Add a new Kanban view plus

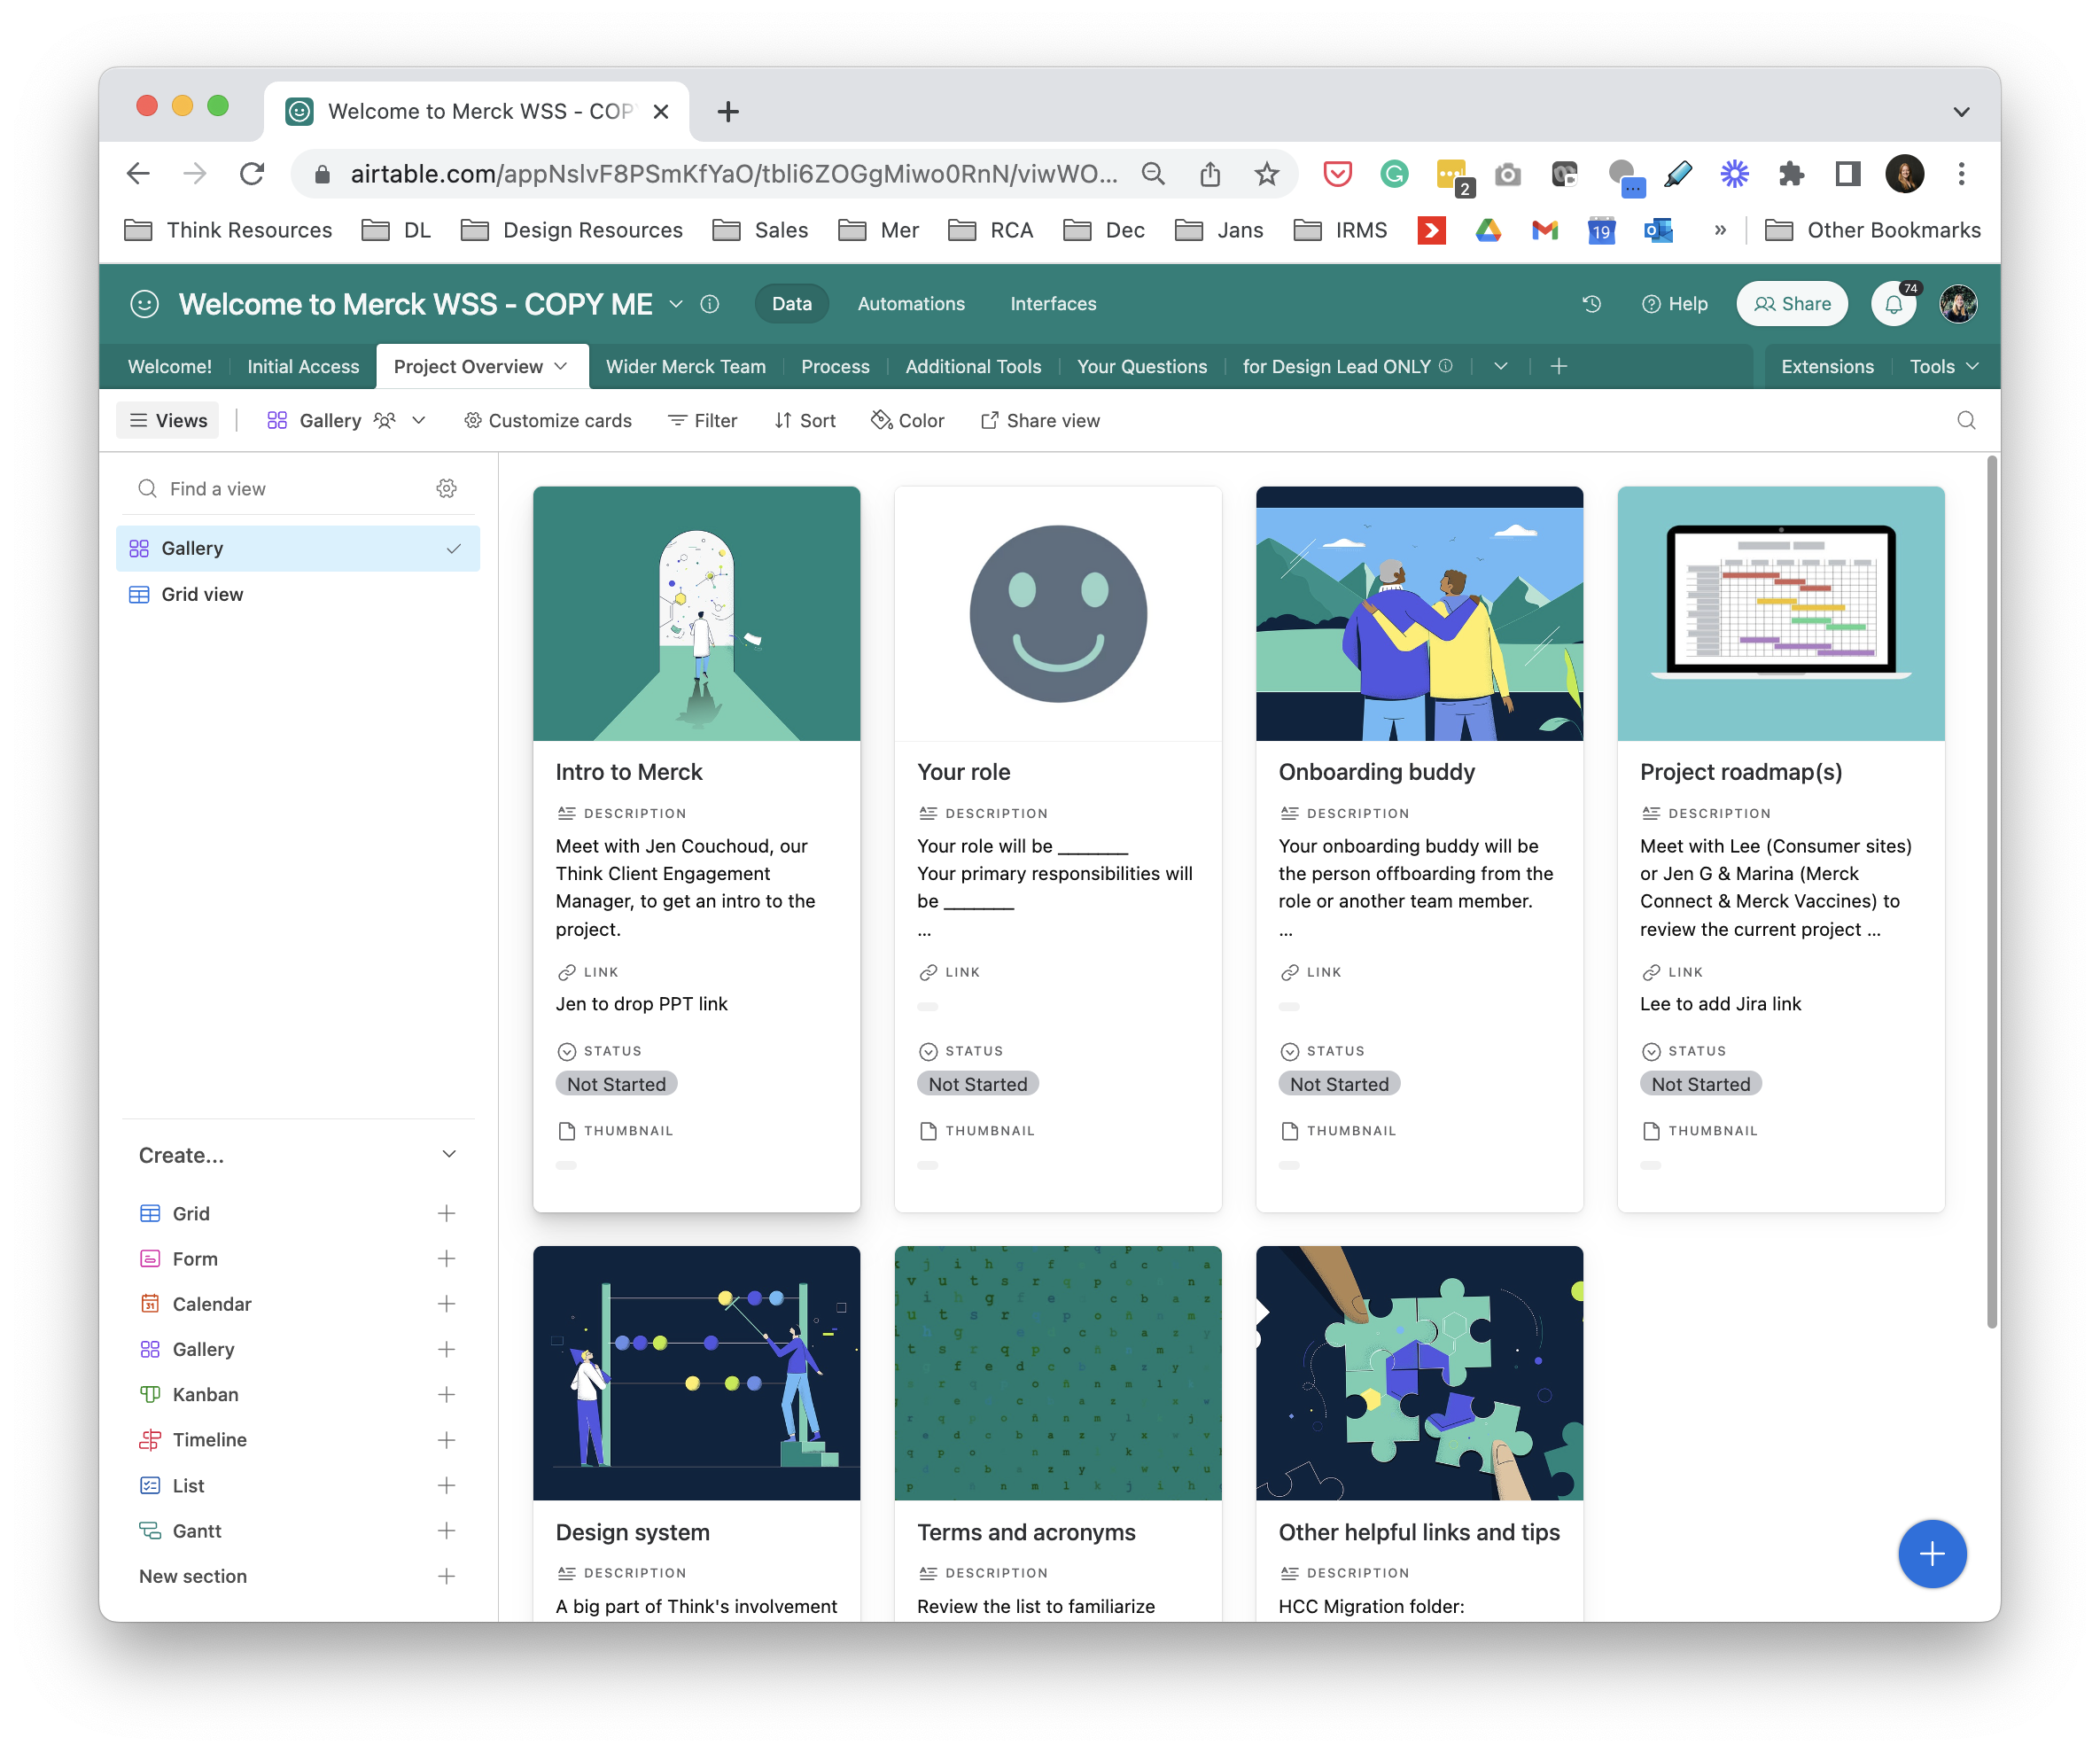[446, 1394]
